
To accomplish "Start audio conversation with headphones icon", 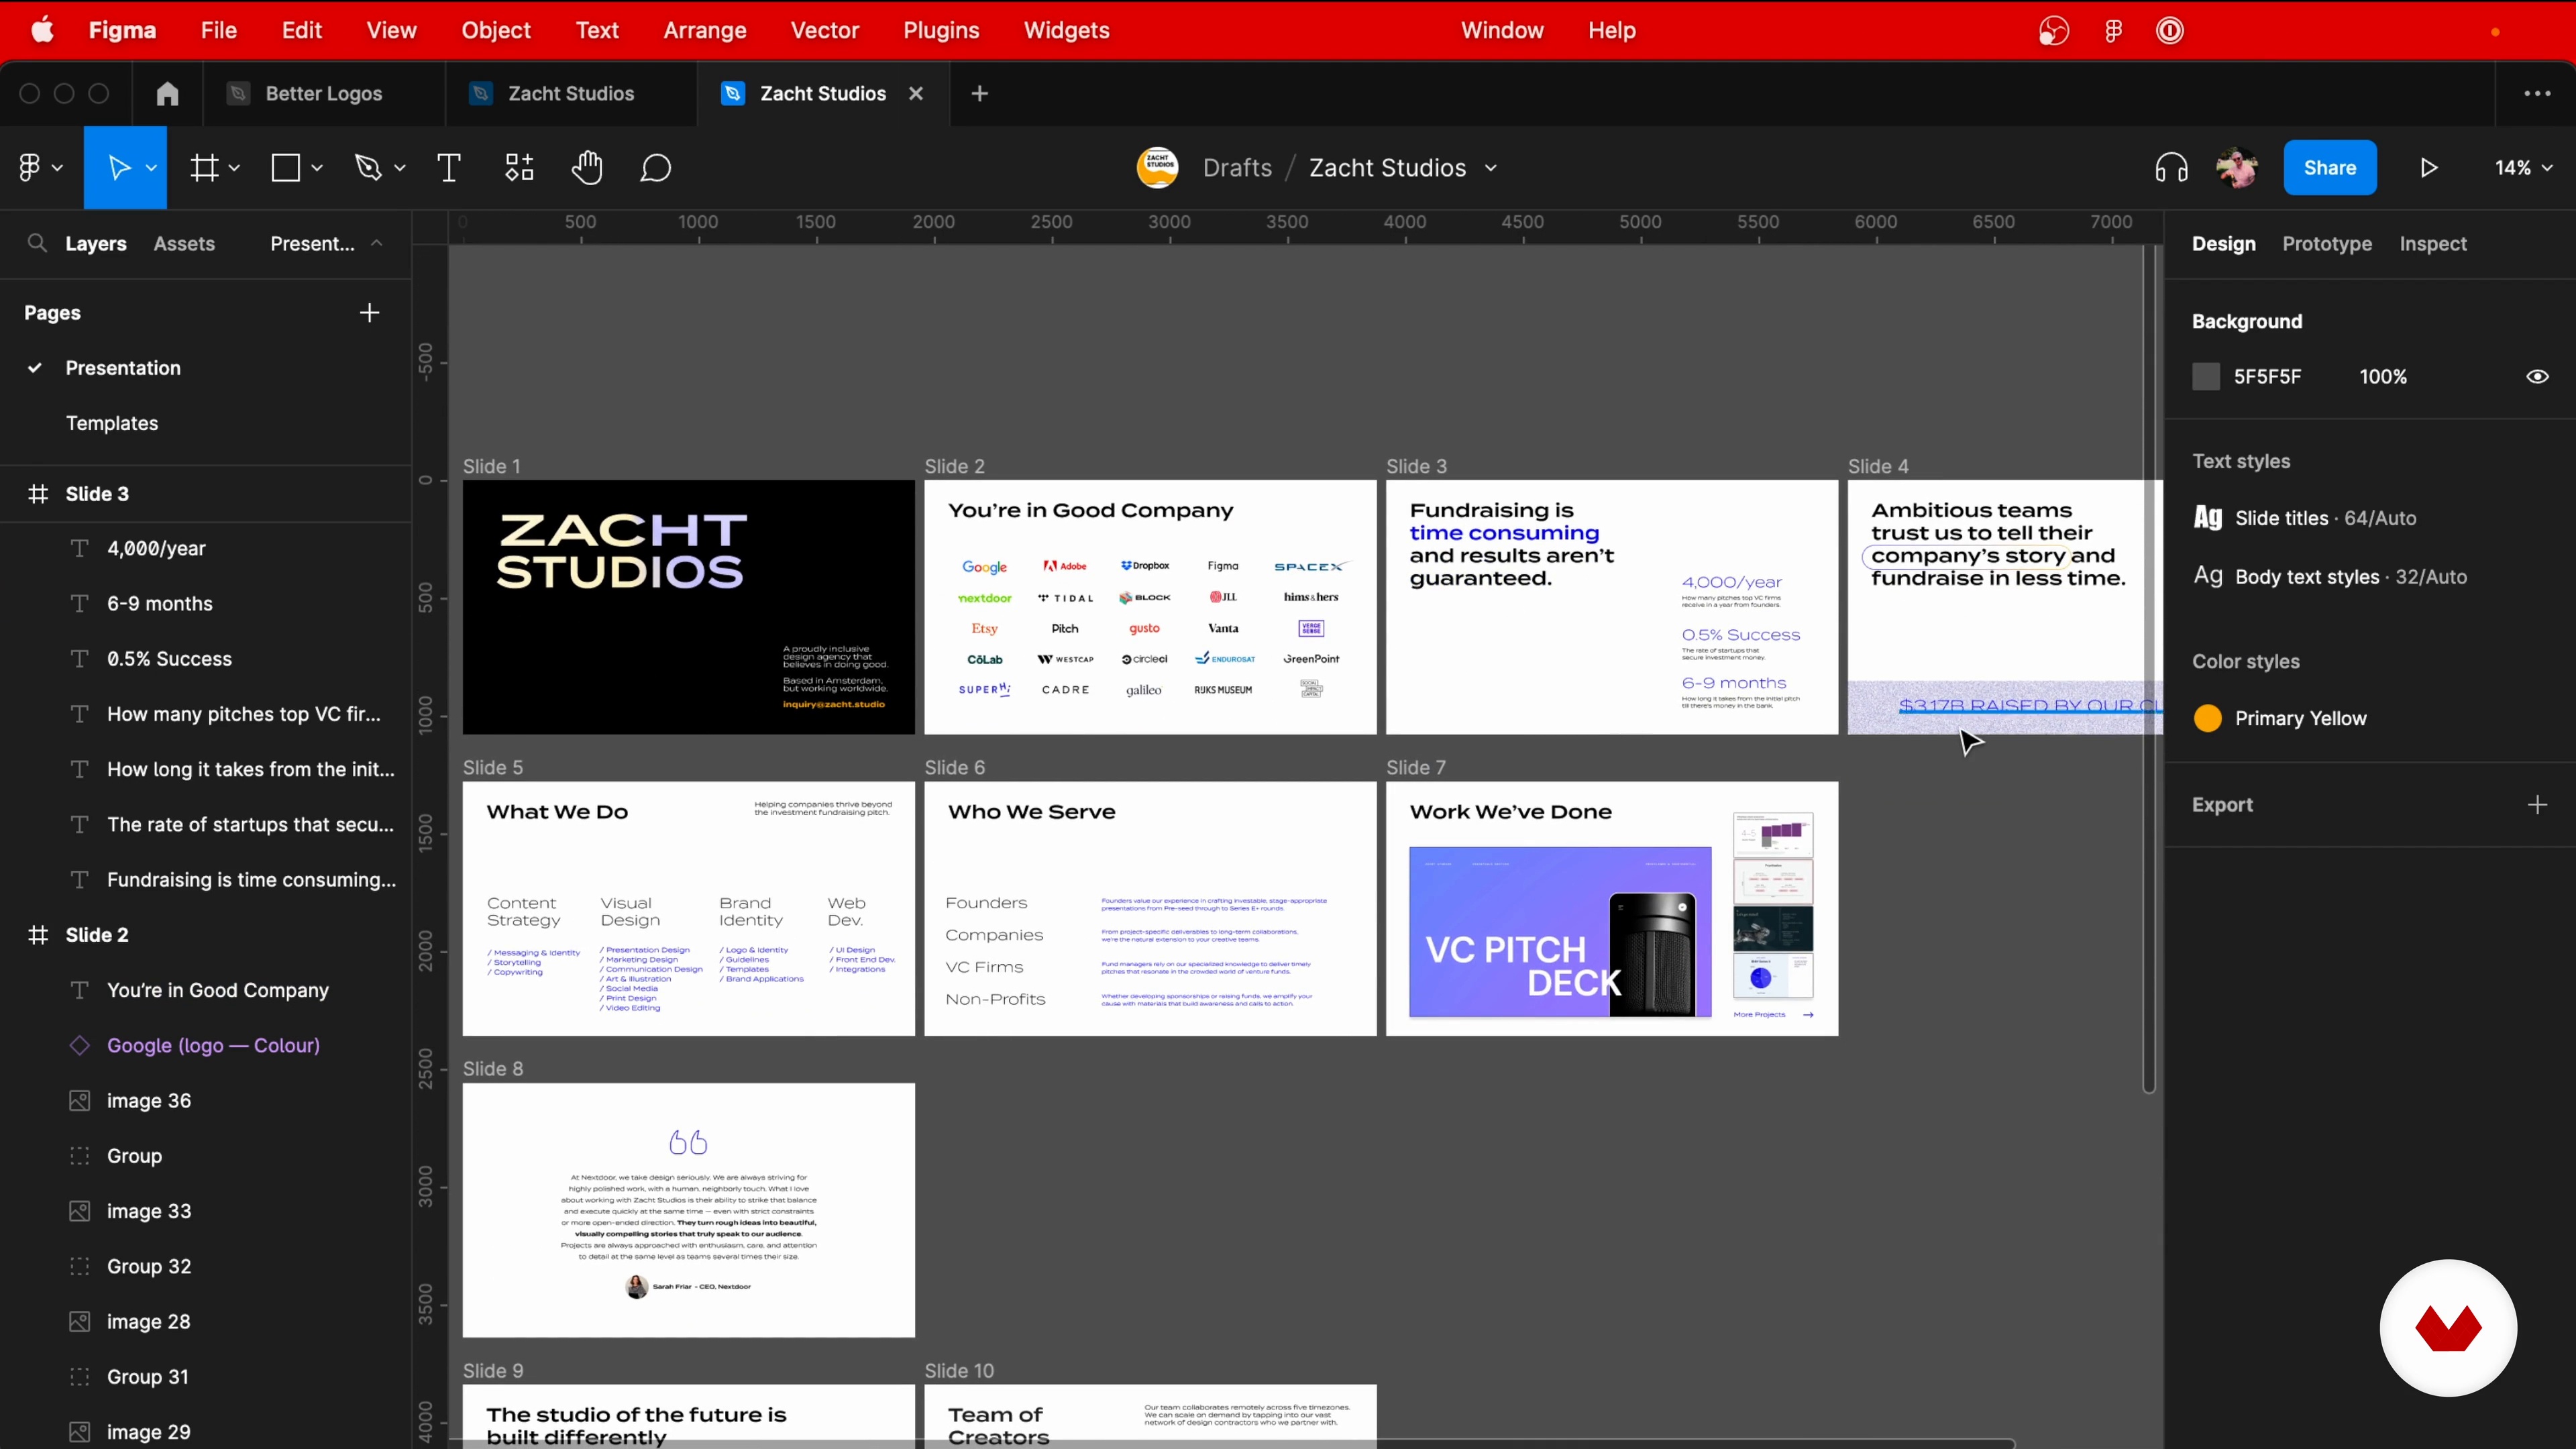I will coord(2171,168).
